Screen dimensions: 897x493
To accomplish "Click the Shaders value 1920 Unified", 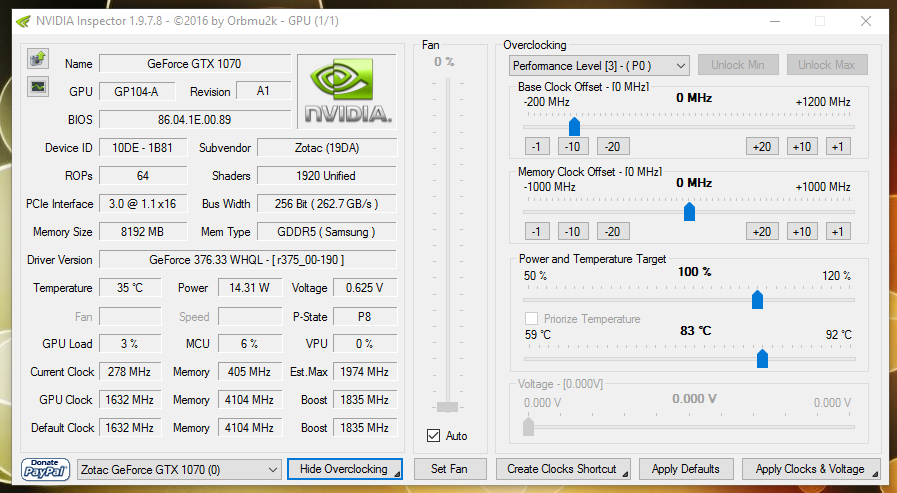I will click(x=327, y=176).
